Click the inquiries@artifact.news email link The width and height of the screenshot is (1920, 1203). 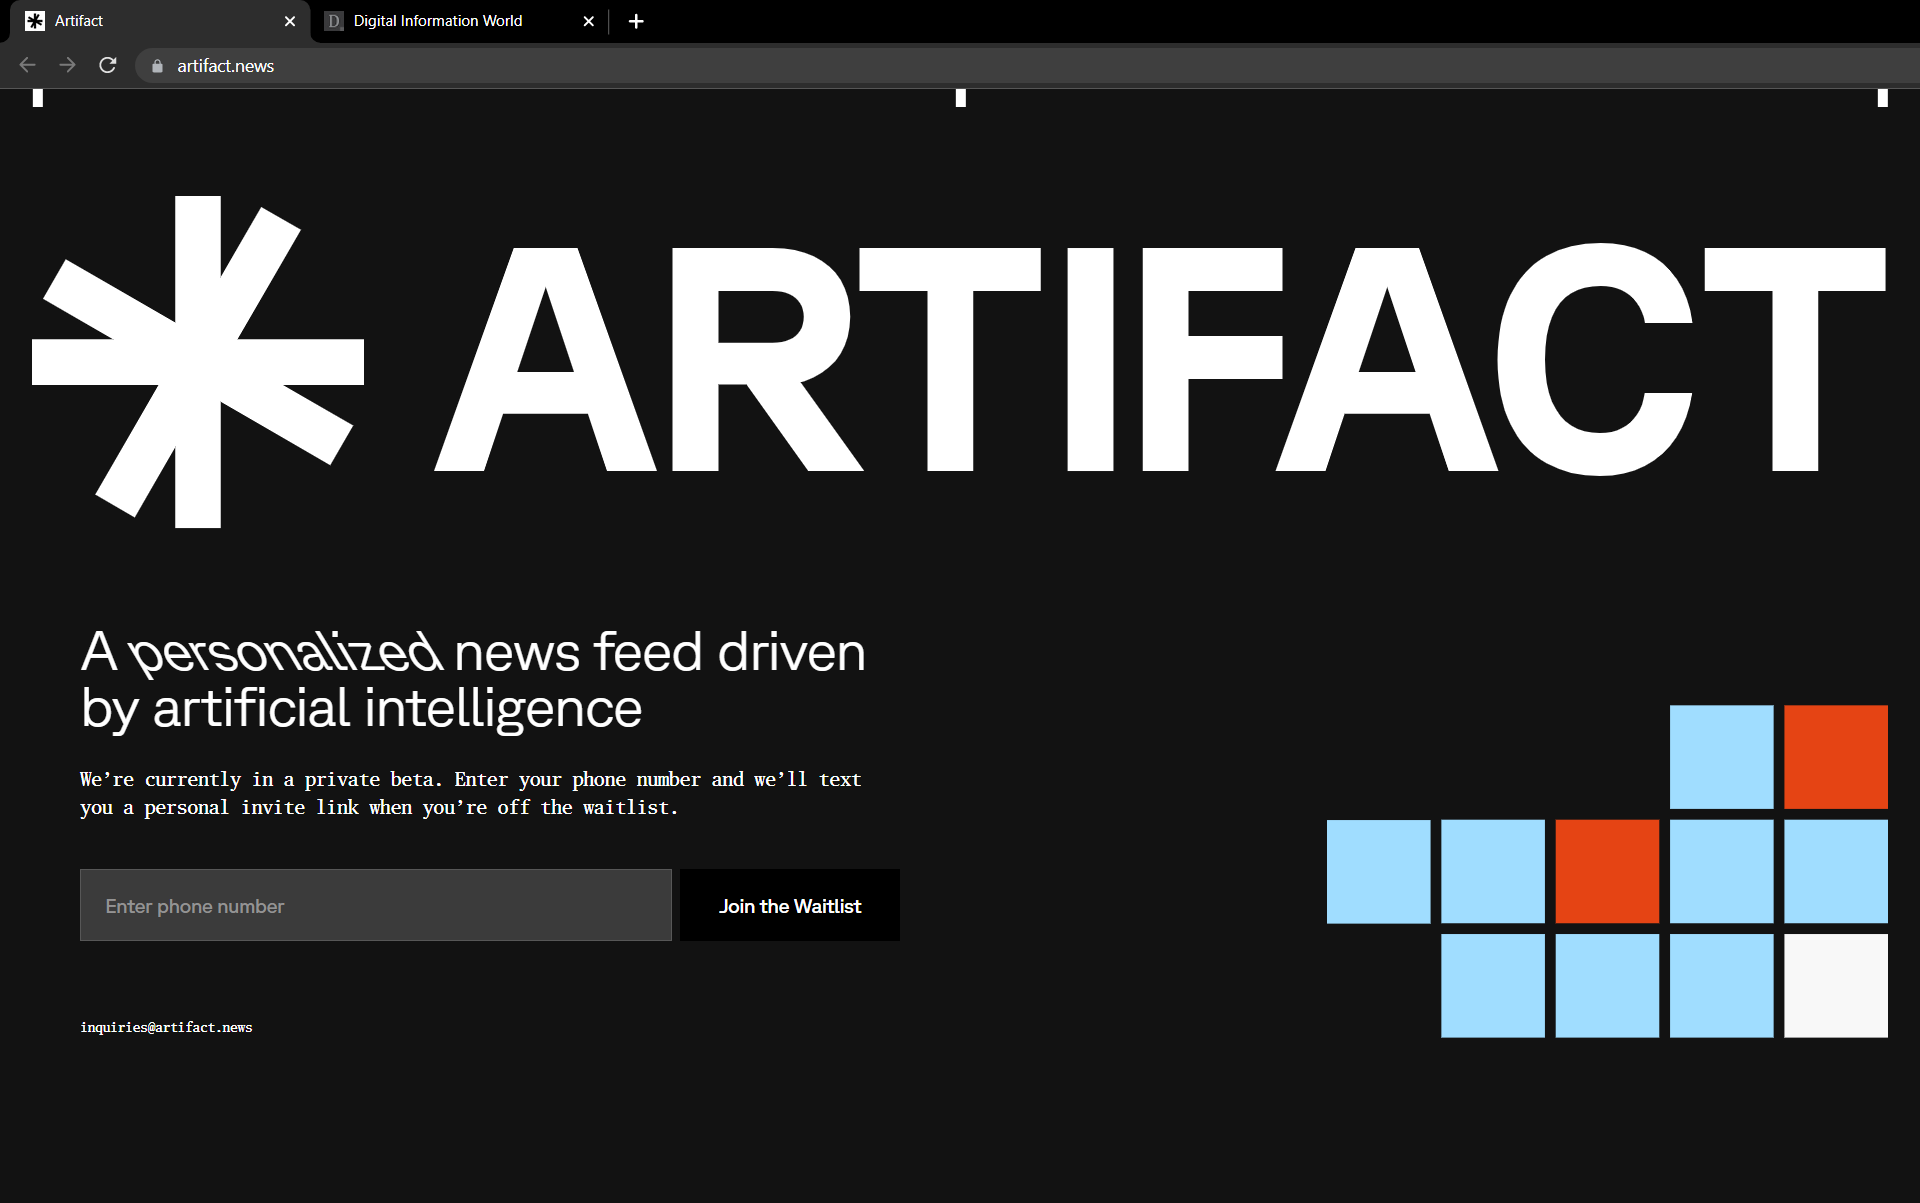[x=166, y=1027]
